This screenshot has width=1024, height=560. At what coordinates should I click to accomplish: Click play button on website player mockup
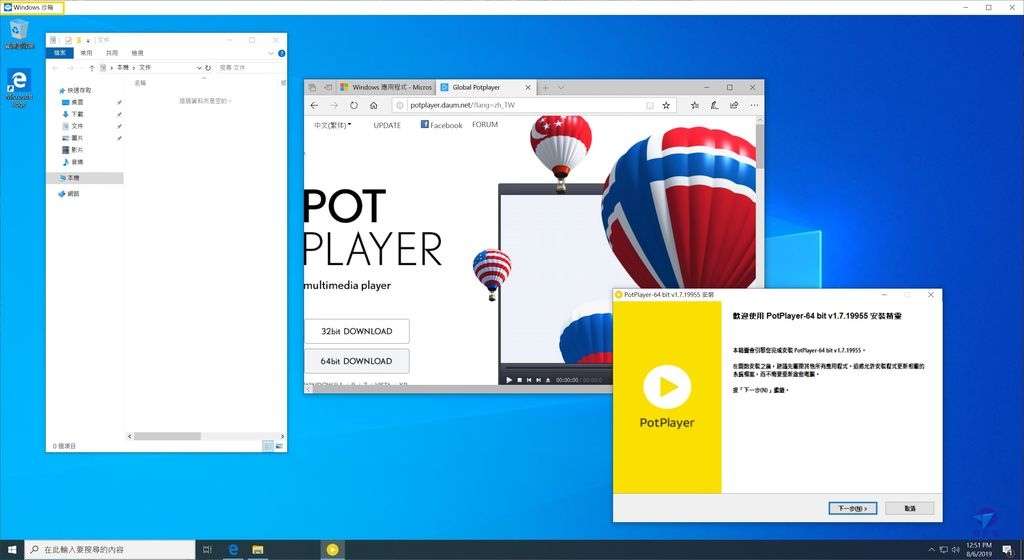click(x=509, y=380)
